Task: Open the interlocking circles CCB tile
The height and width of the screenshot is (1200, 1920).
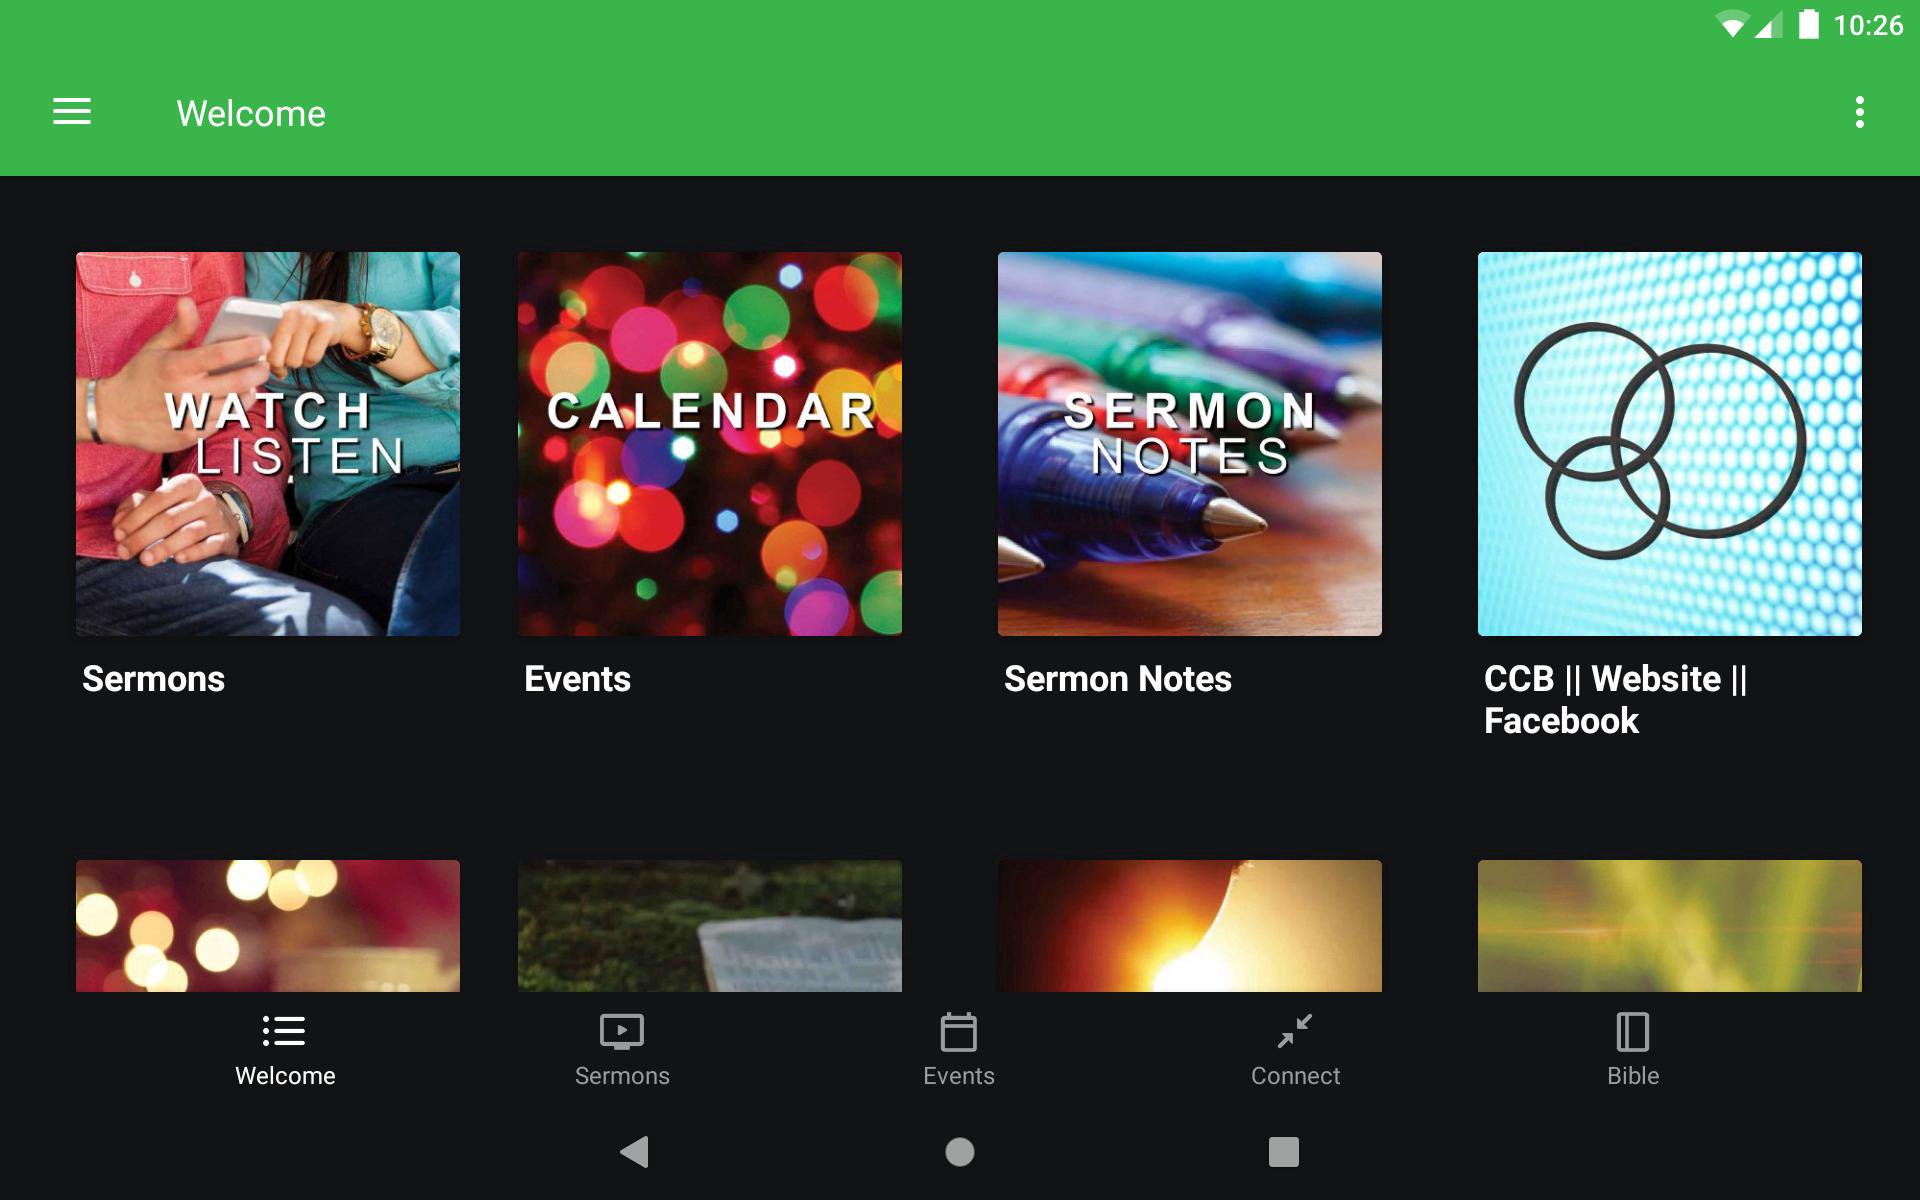Action: (1669, 443)
